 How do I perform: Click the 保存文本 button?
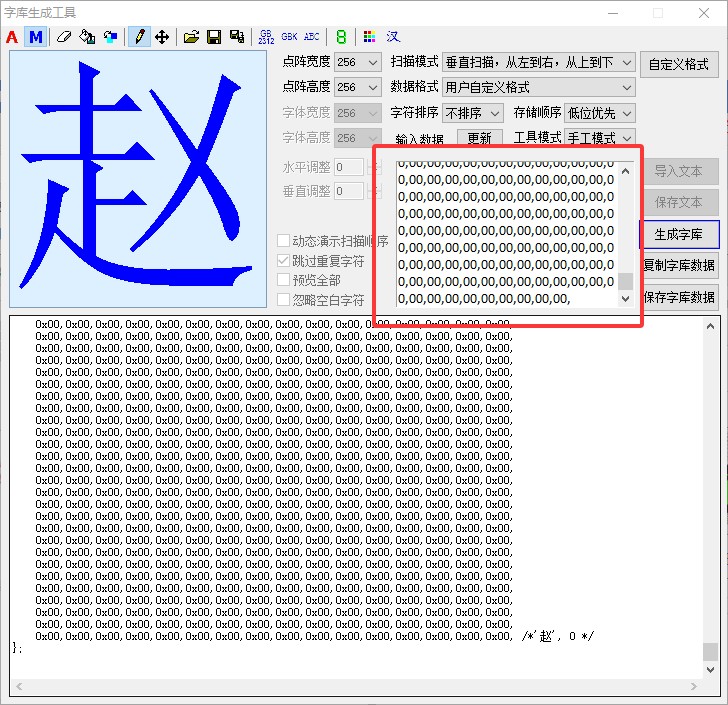[679, 202]
